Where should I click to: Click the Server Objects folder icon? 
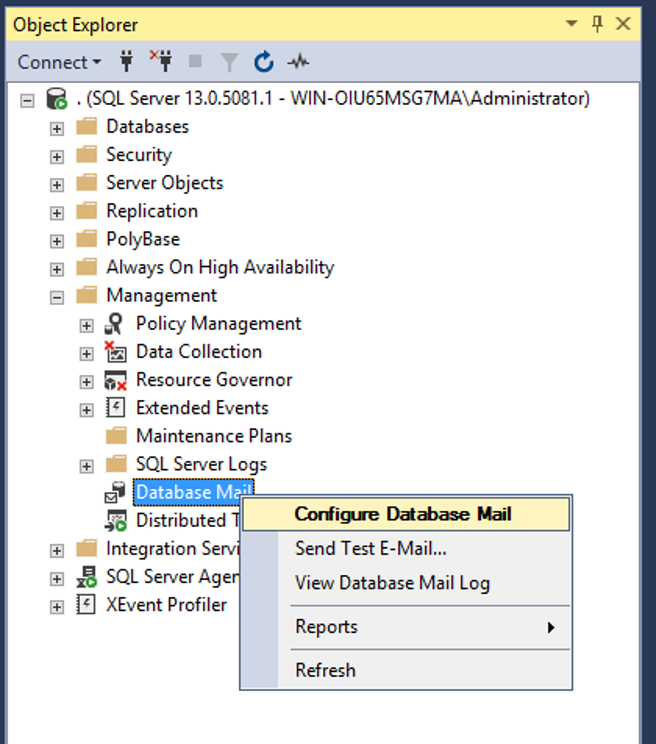point(87,183)
